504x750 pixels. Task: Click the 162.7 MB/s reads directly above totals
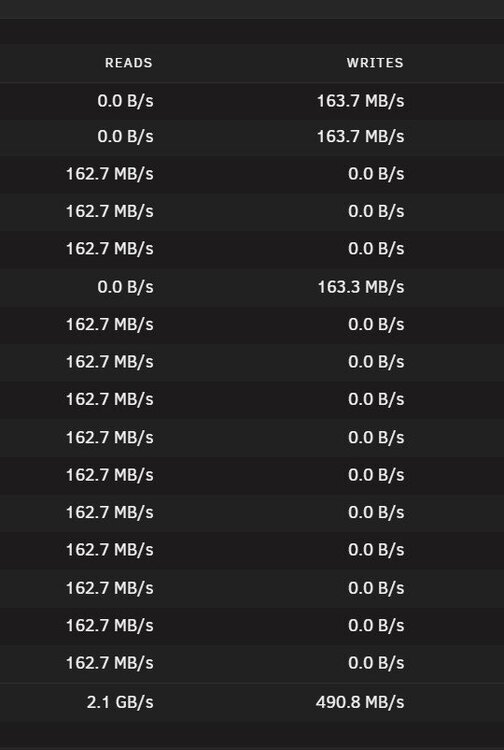pyautogui.click(x=110, y=663)
